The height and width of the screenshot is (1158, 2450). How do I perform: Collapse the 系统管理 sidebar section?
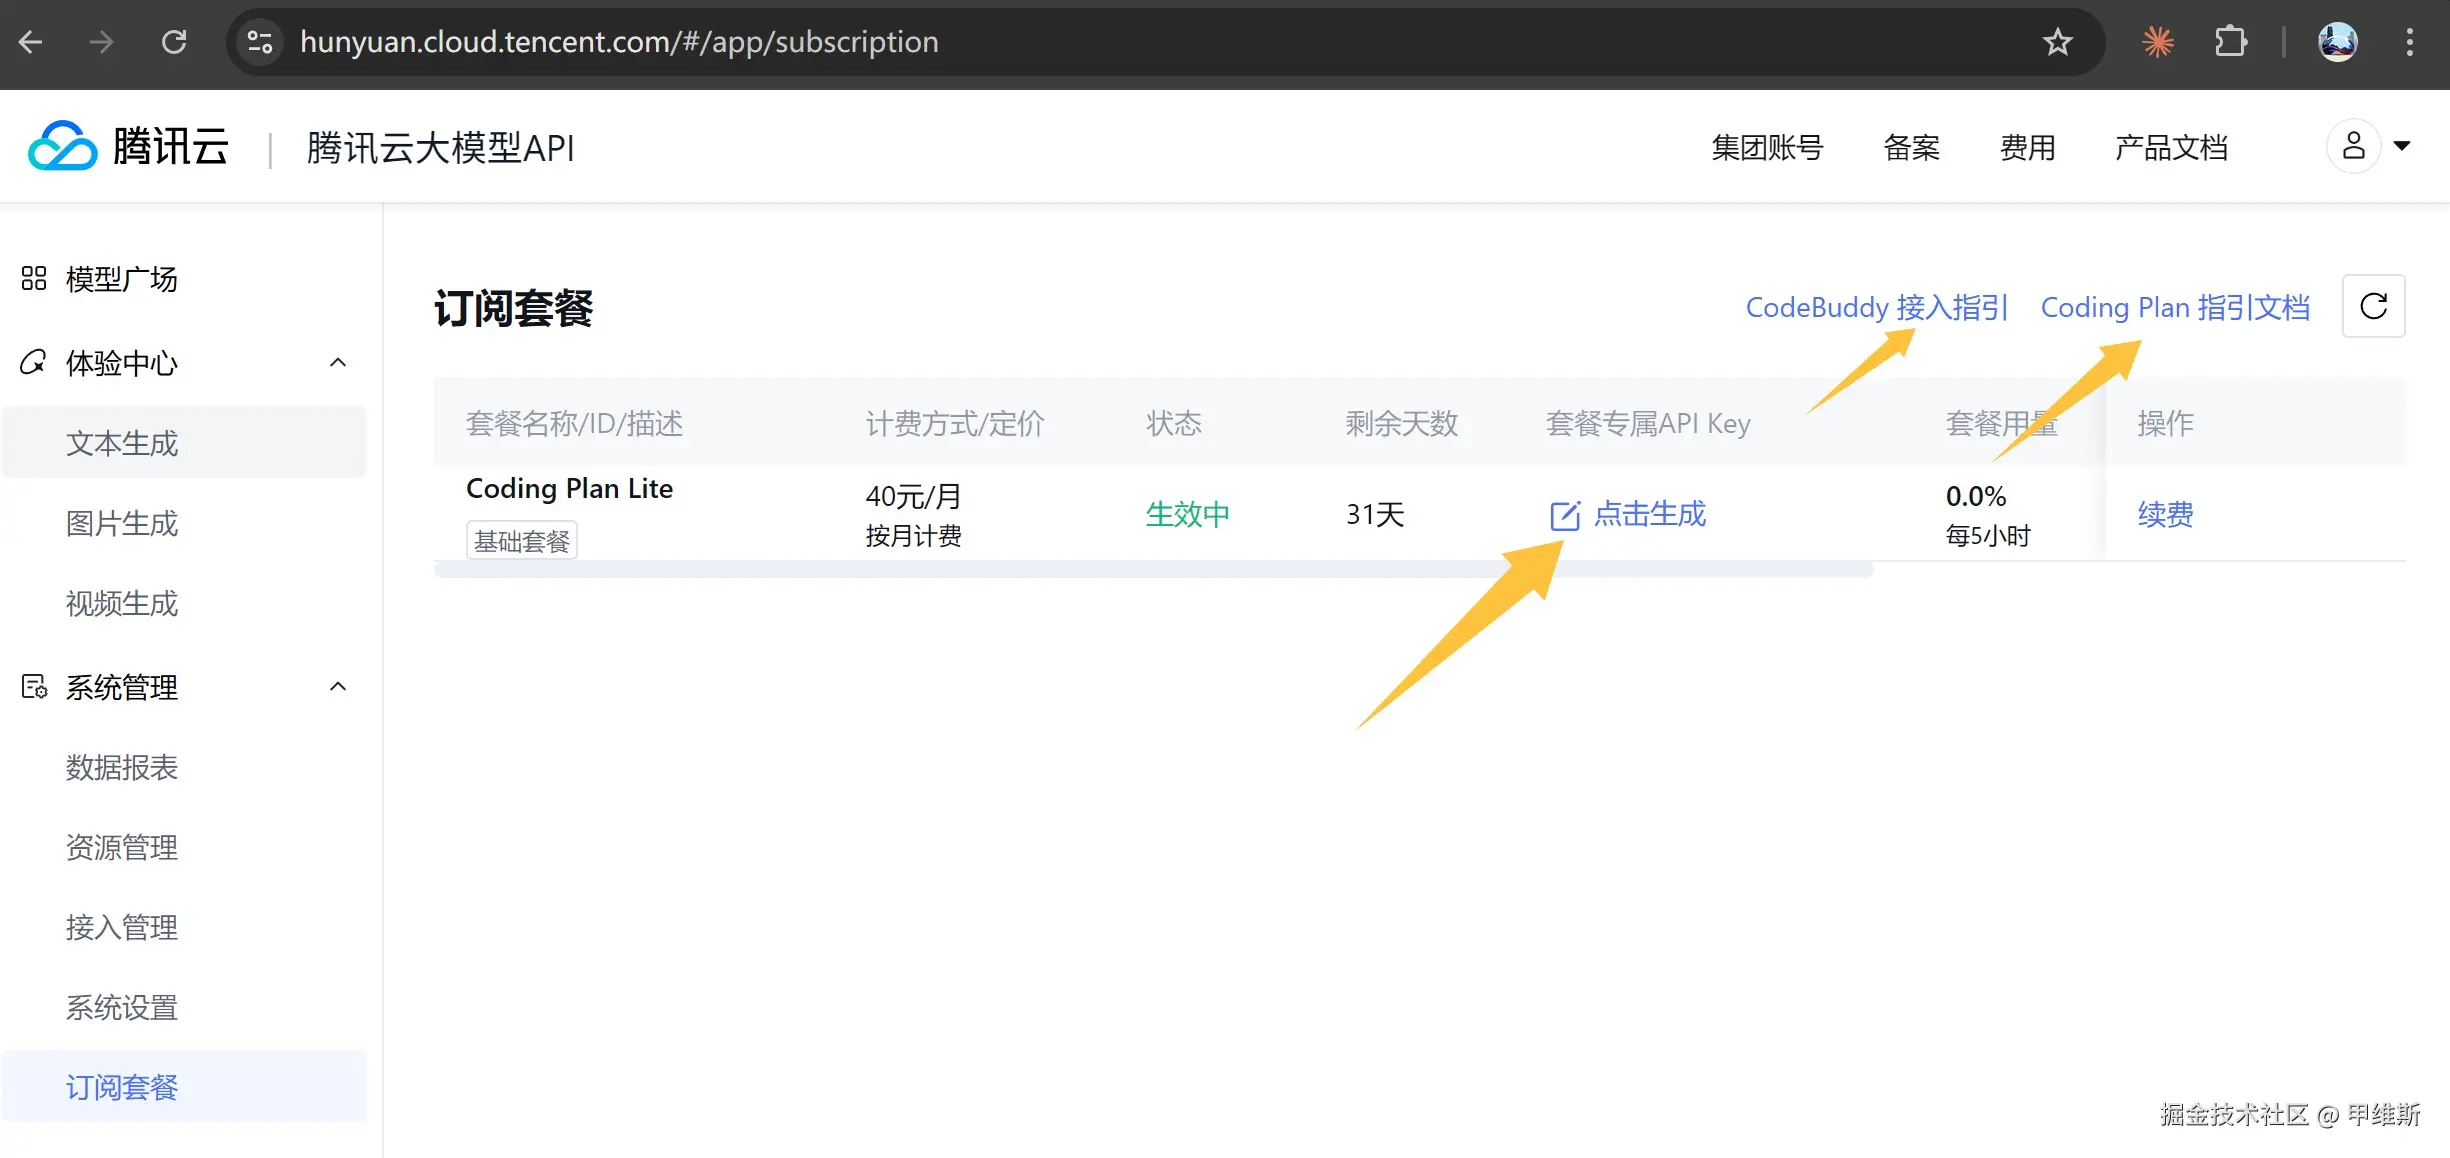[x=338, y=686]
